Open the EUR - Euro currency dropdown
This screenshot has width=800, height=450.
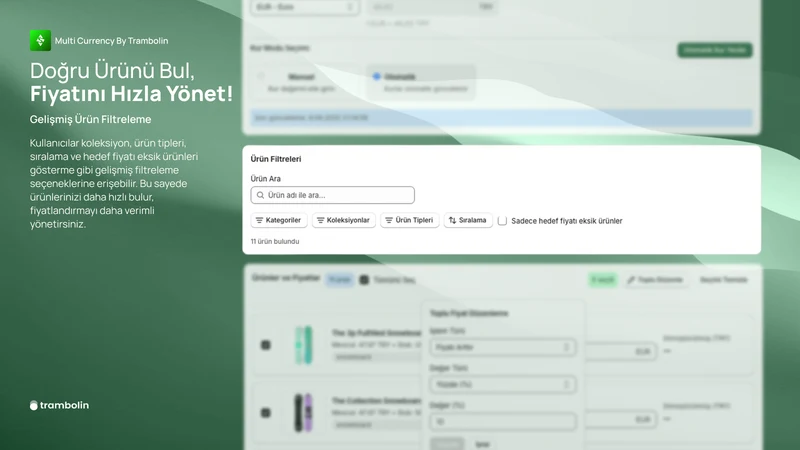(305, 7)
